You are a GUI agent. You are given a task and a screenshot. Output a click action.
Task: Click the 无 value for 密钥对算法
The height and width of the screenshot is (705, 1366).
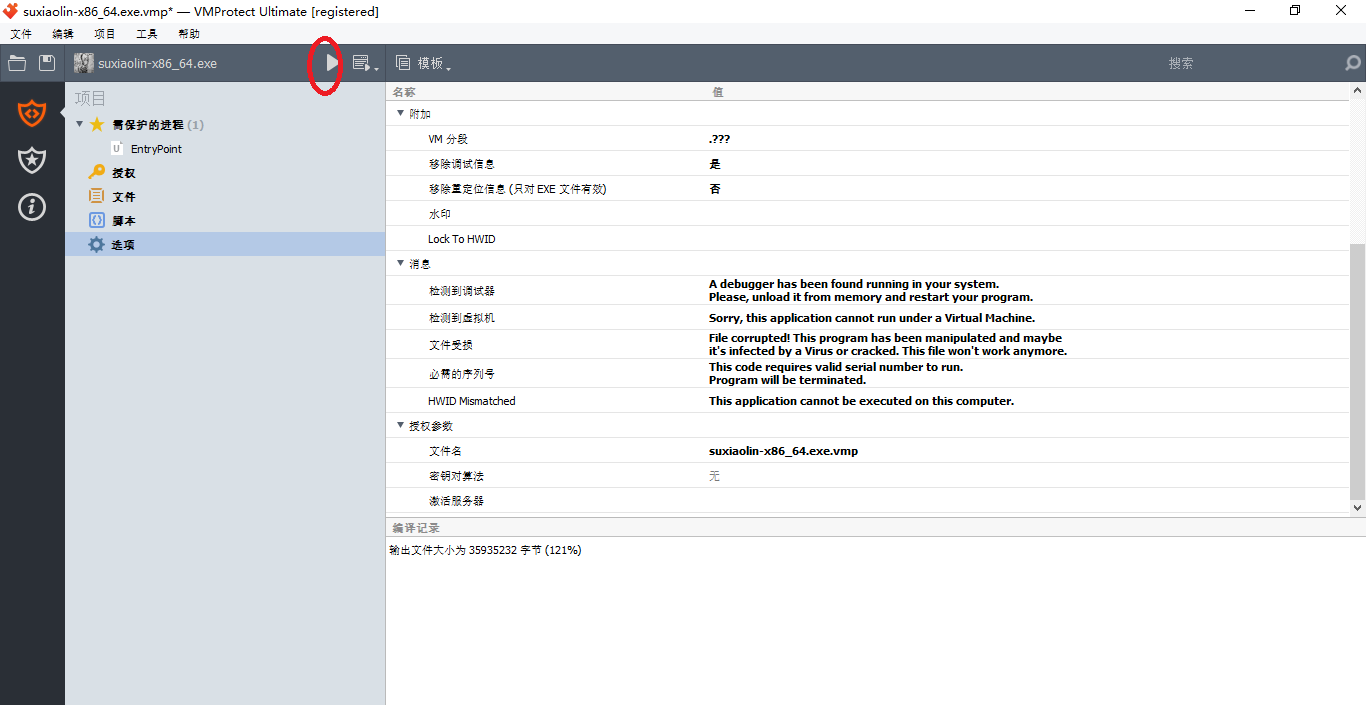714,476
